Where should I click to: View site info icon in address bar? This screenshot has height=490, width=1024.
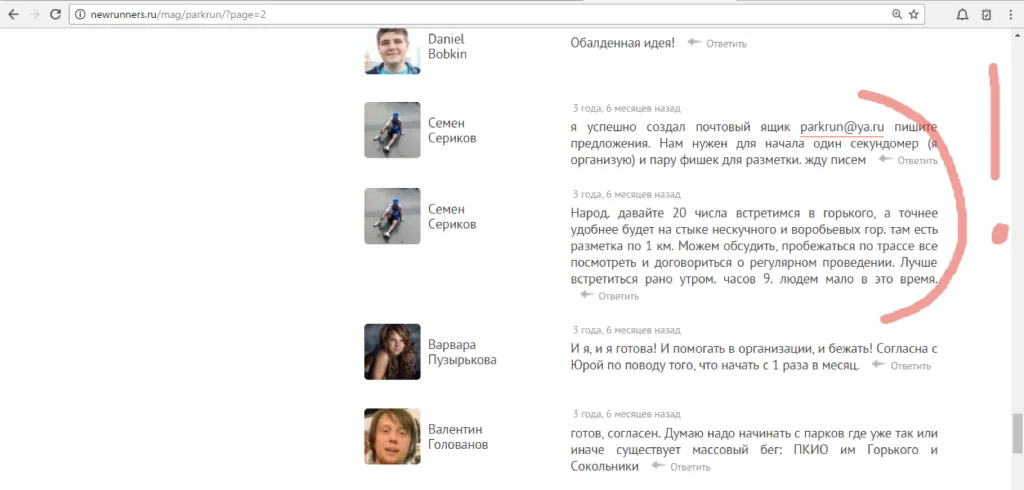point(80,14)
